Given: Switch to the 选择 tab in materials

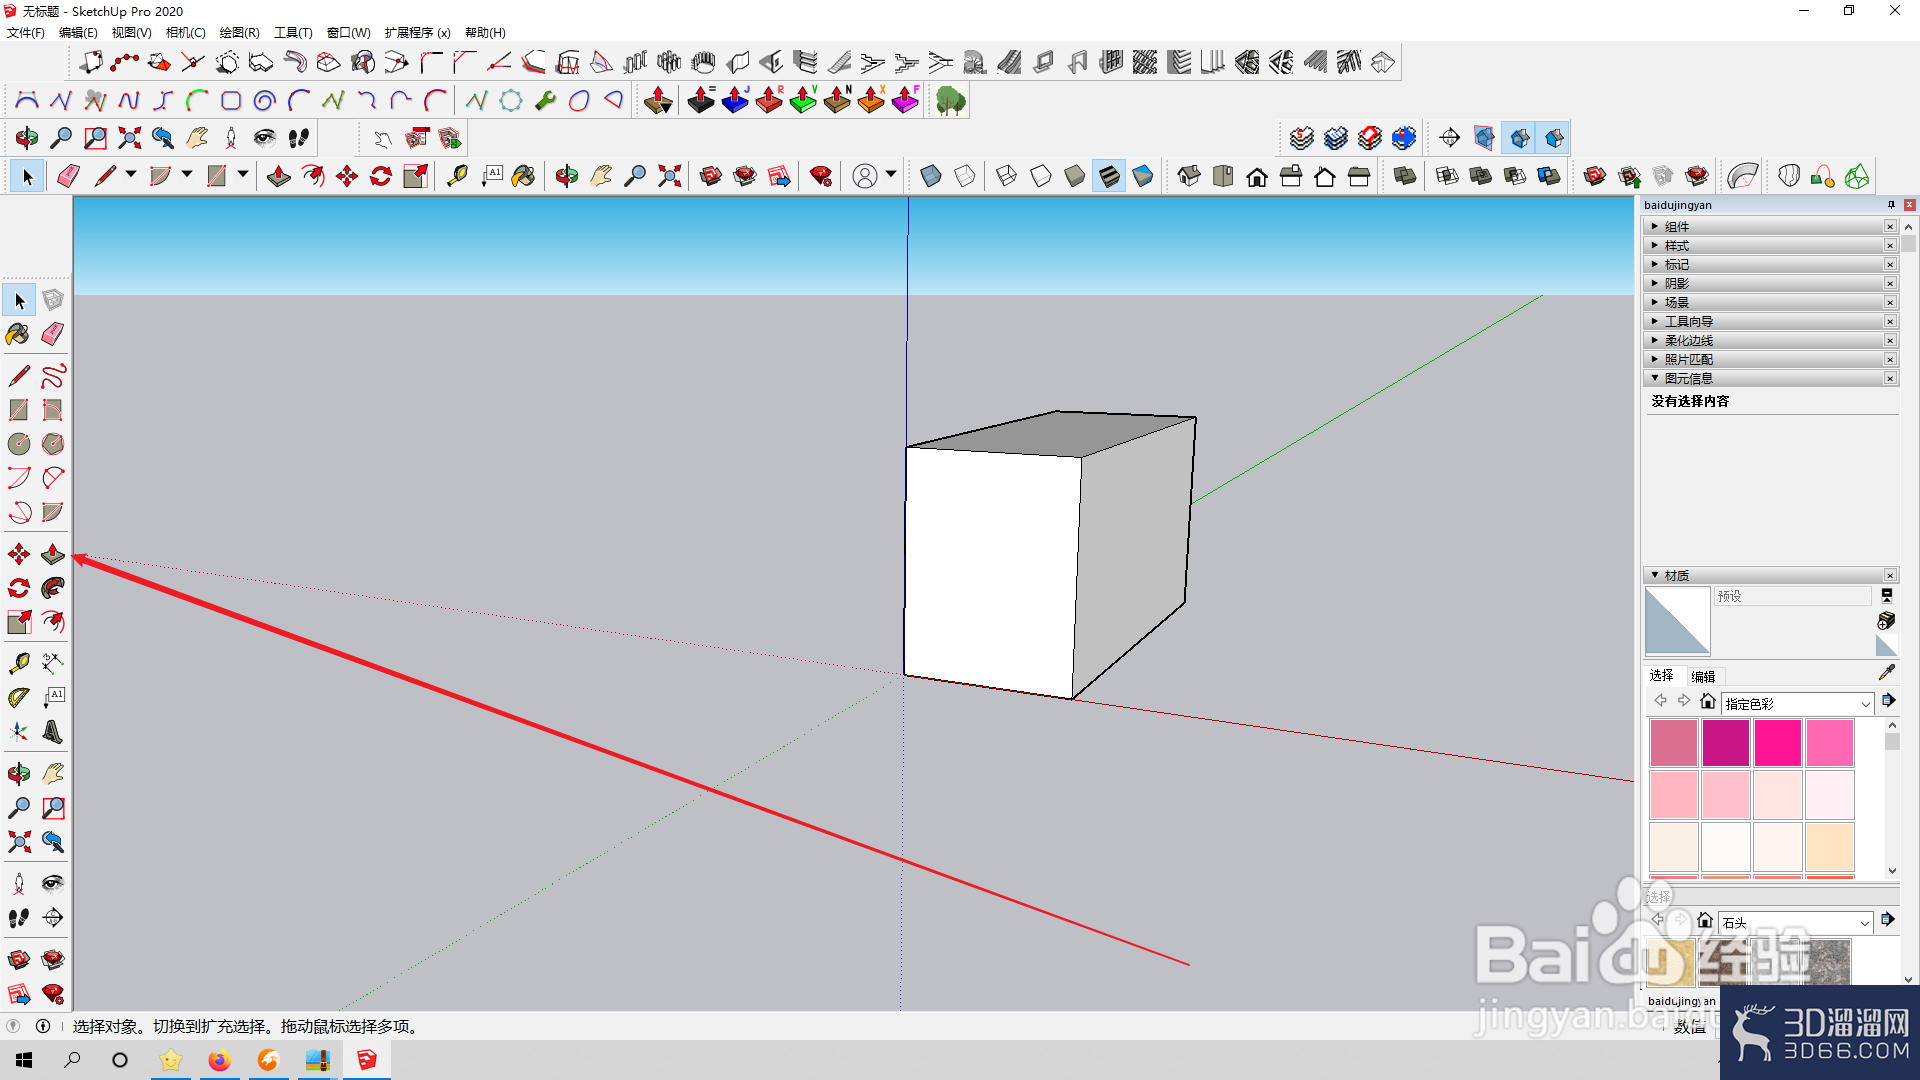Looking at the screenshot, I should 1661,676.
